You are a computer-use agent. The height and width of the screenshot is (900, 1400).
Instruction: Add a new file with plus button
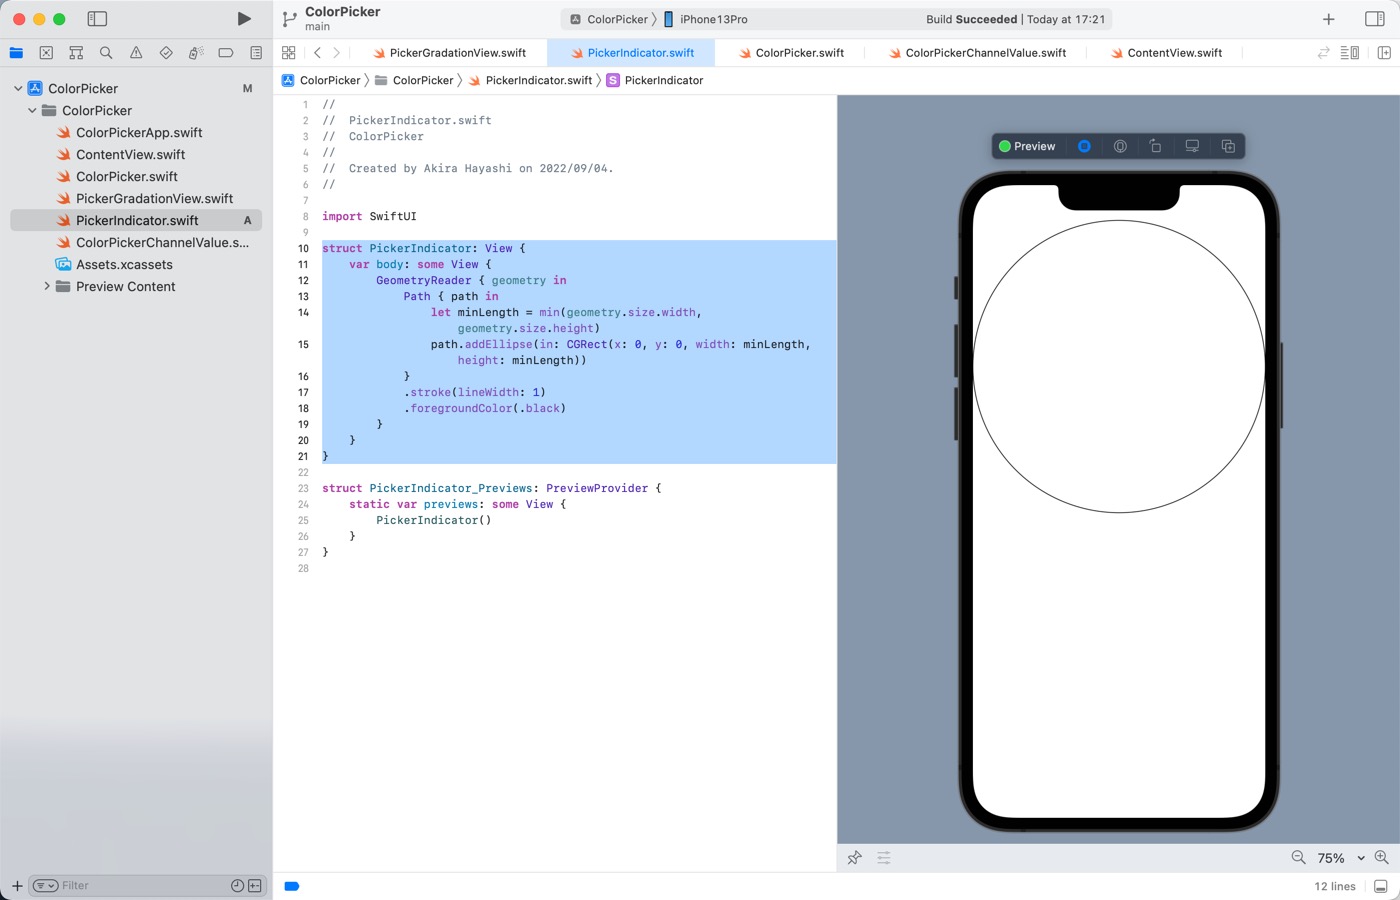tap(17, 886)
